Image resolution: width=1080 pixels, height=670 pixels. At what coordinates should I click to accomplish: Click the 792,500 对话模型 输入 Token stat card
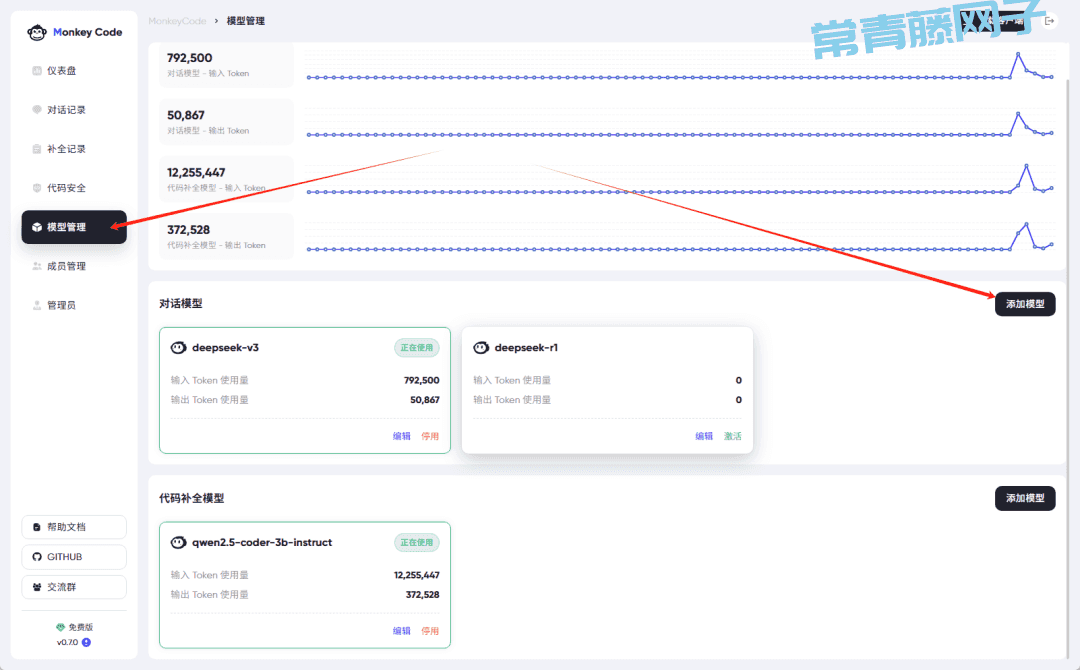coord(226,65)
